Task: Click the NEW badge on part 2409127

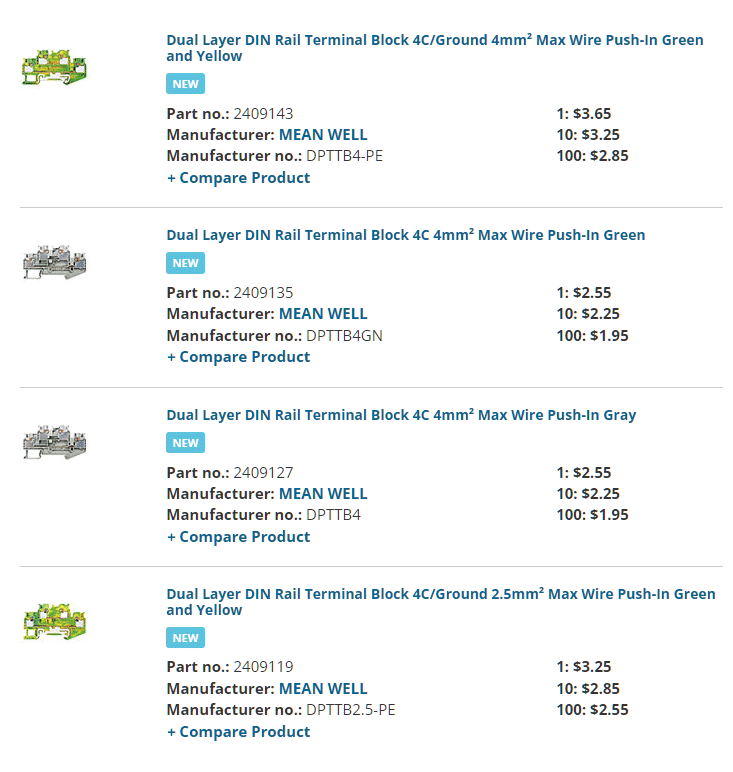Action: (x=185, y=443)
